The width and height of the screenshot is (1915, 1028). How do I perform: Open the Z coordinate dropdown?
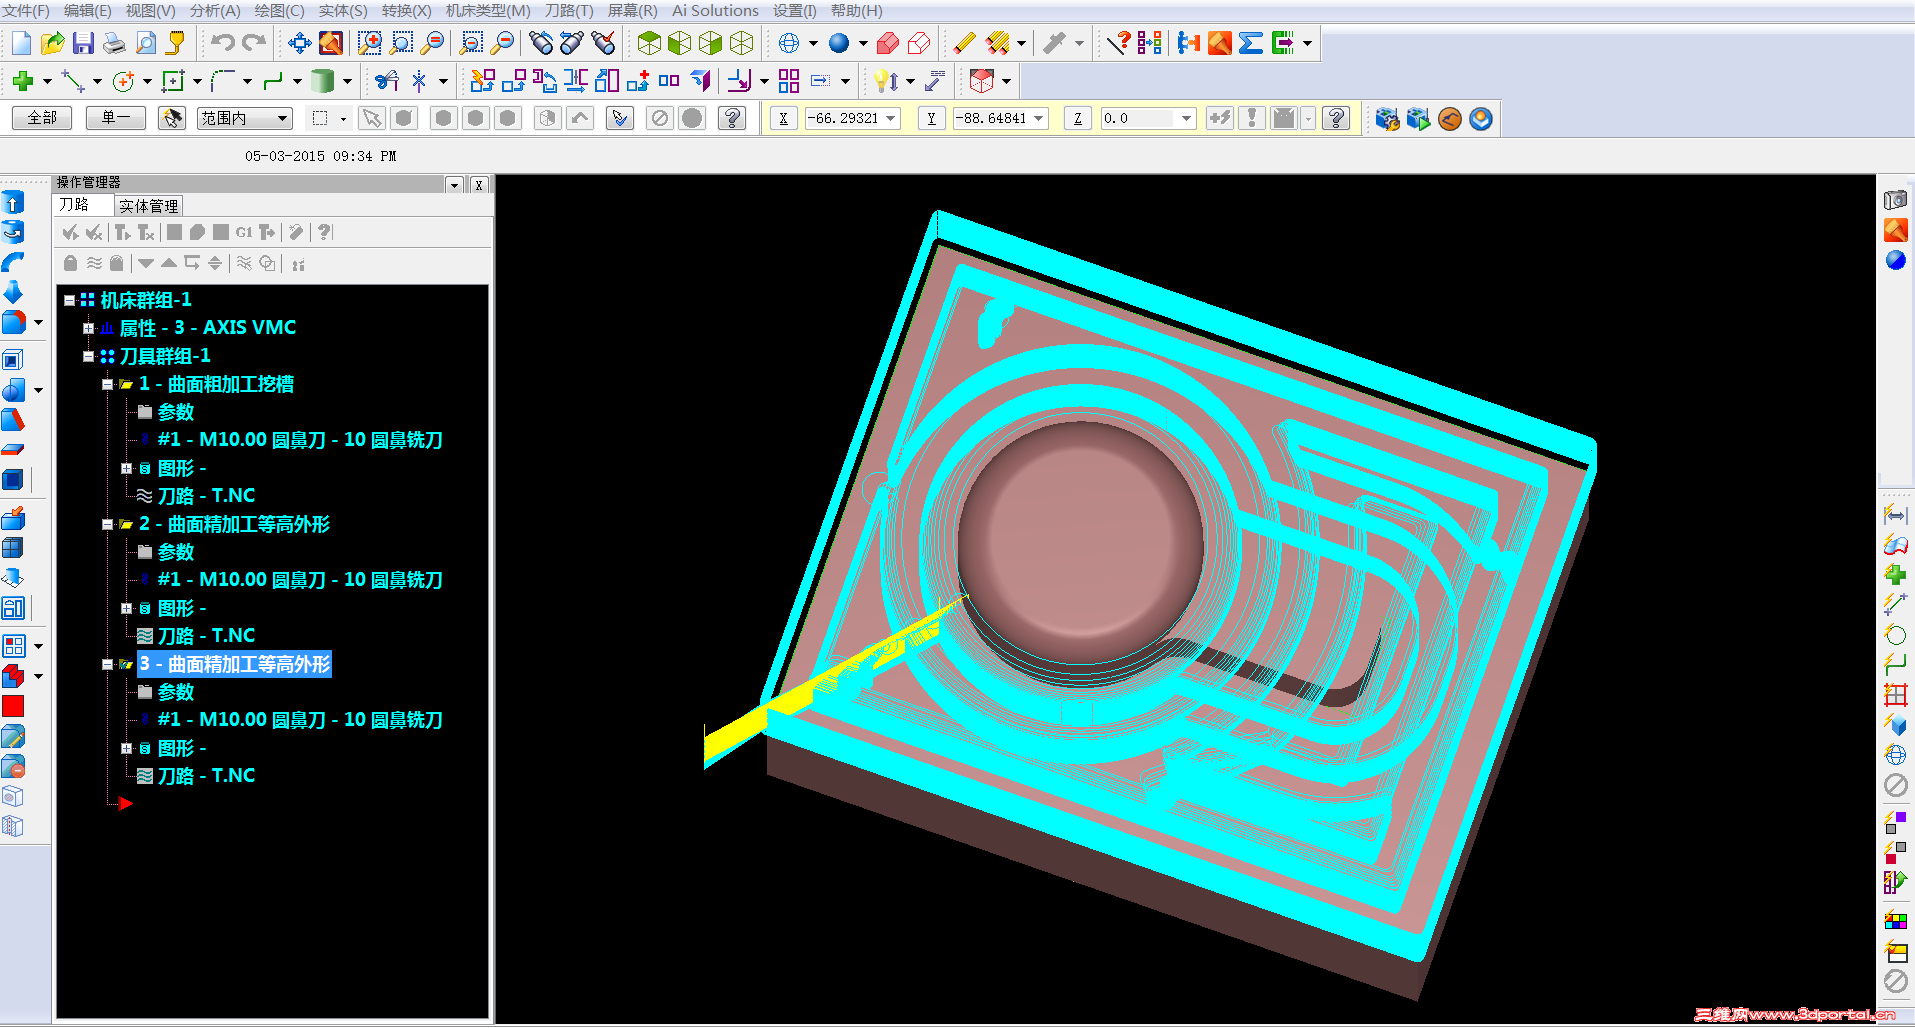[1186, 118]
